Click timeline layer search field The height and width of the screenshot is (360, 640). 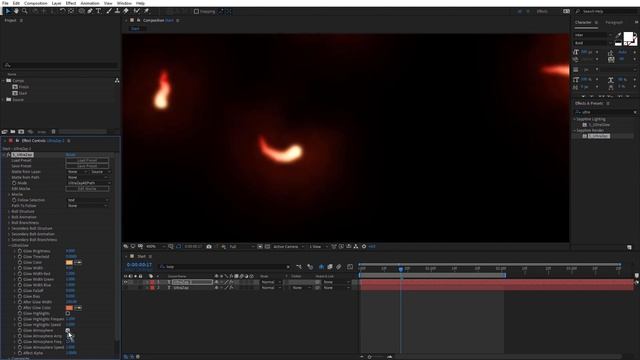coord(225,267)
